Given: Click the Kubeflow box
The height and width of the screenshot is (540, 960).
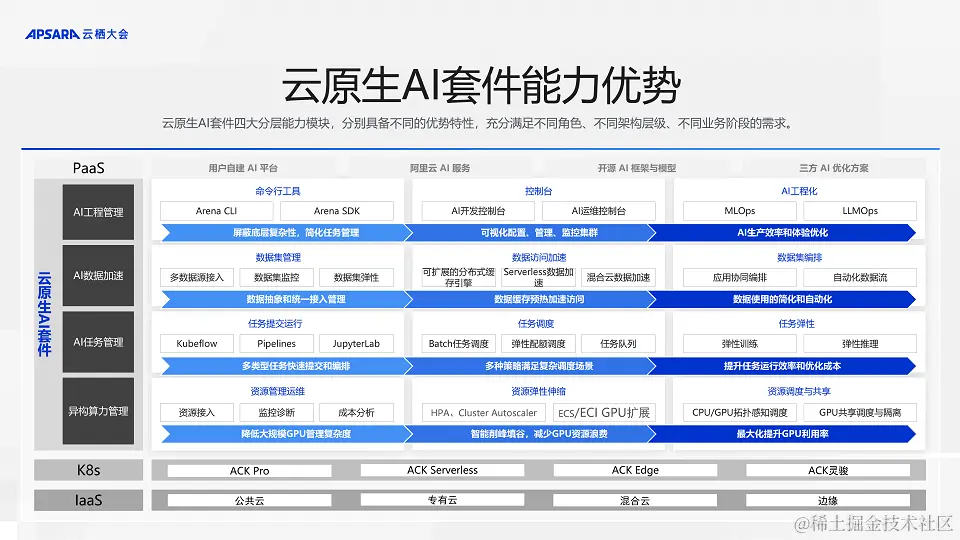Looking at the screenshot, I should coord(197,343).
